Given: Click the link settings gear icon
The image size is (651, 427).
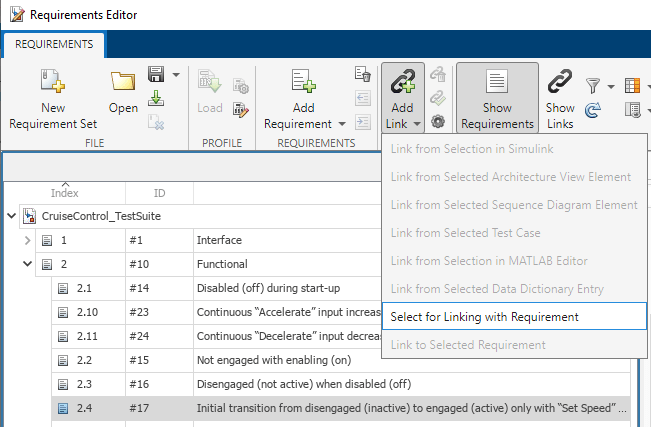Looking at the screenshot, I should pyautogui.click(x=438, y=121).
